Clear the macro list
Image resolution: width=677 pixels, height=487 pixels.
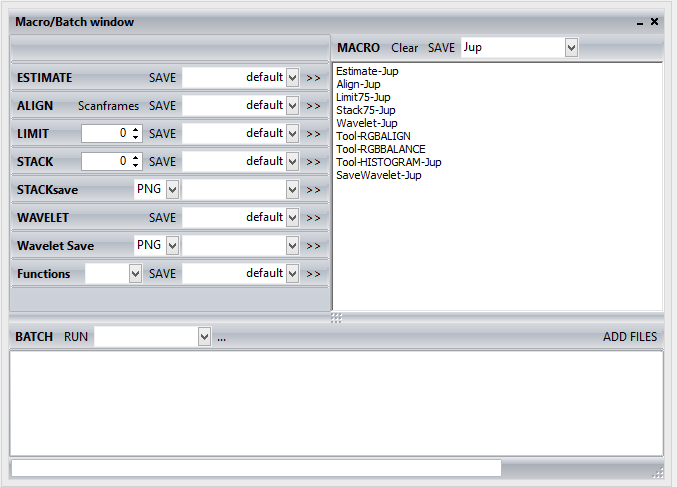[x=405, y=47]
